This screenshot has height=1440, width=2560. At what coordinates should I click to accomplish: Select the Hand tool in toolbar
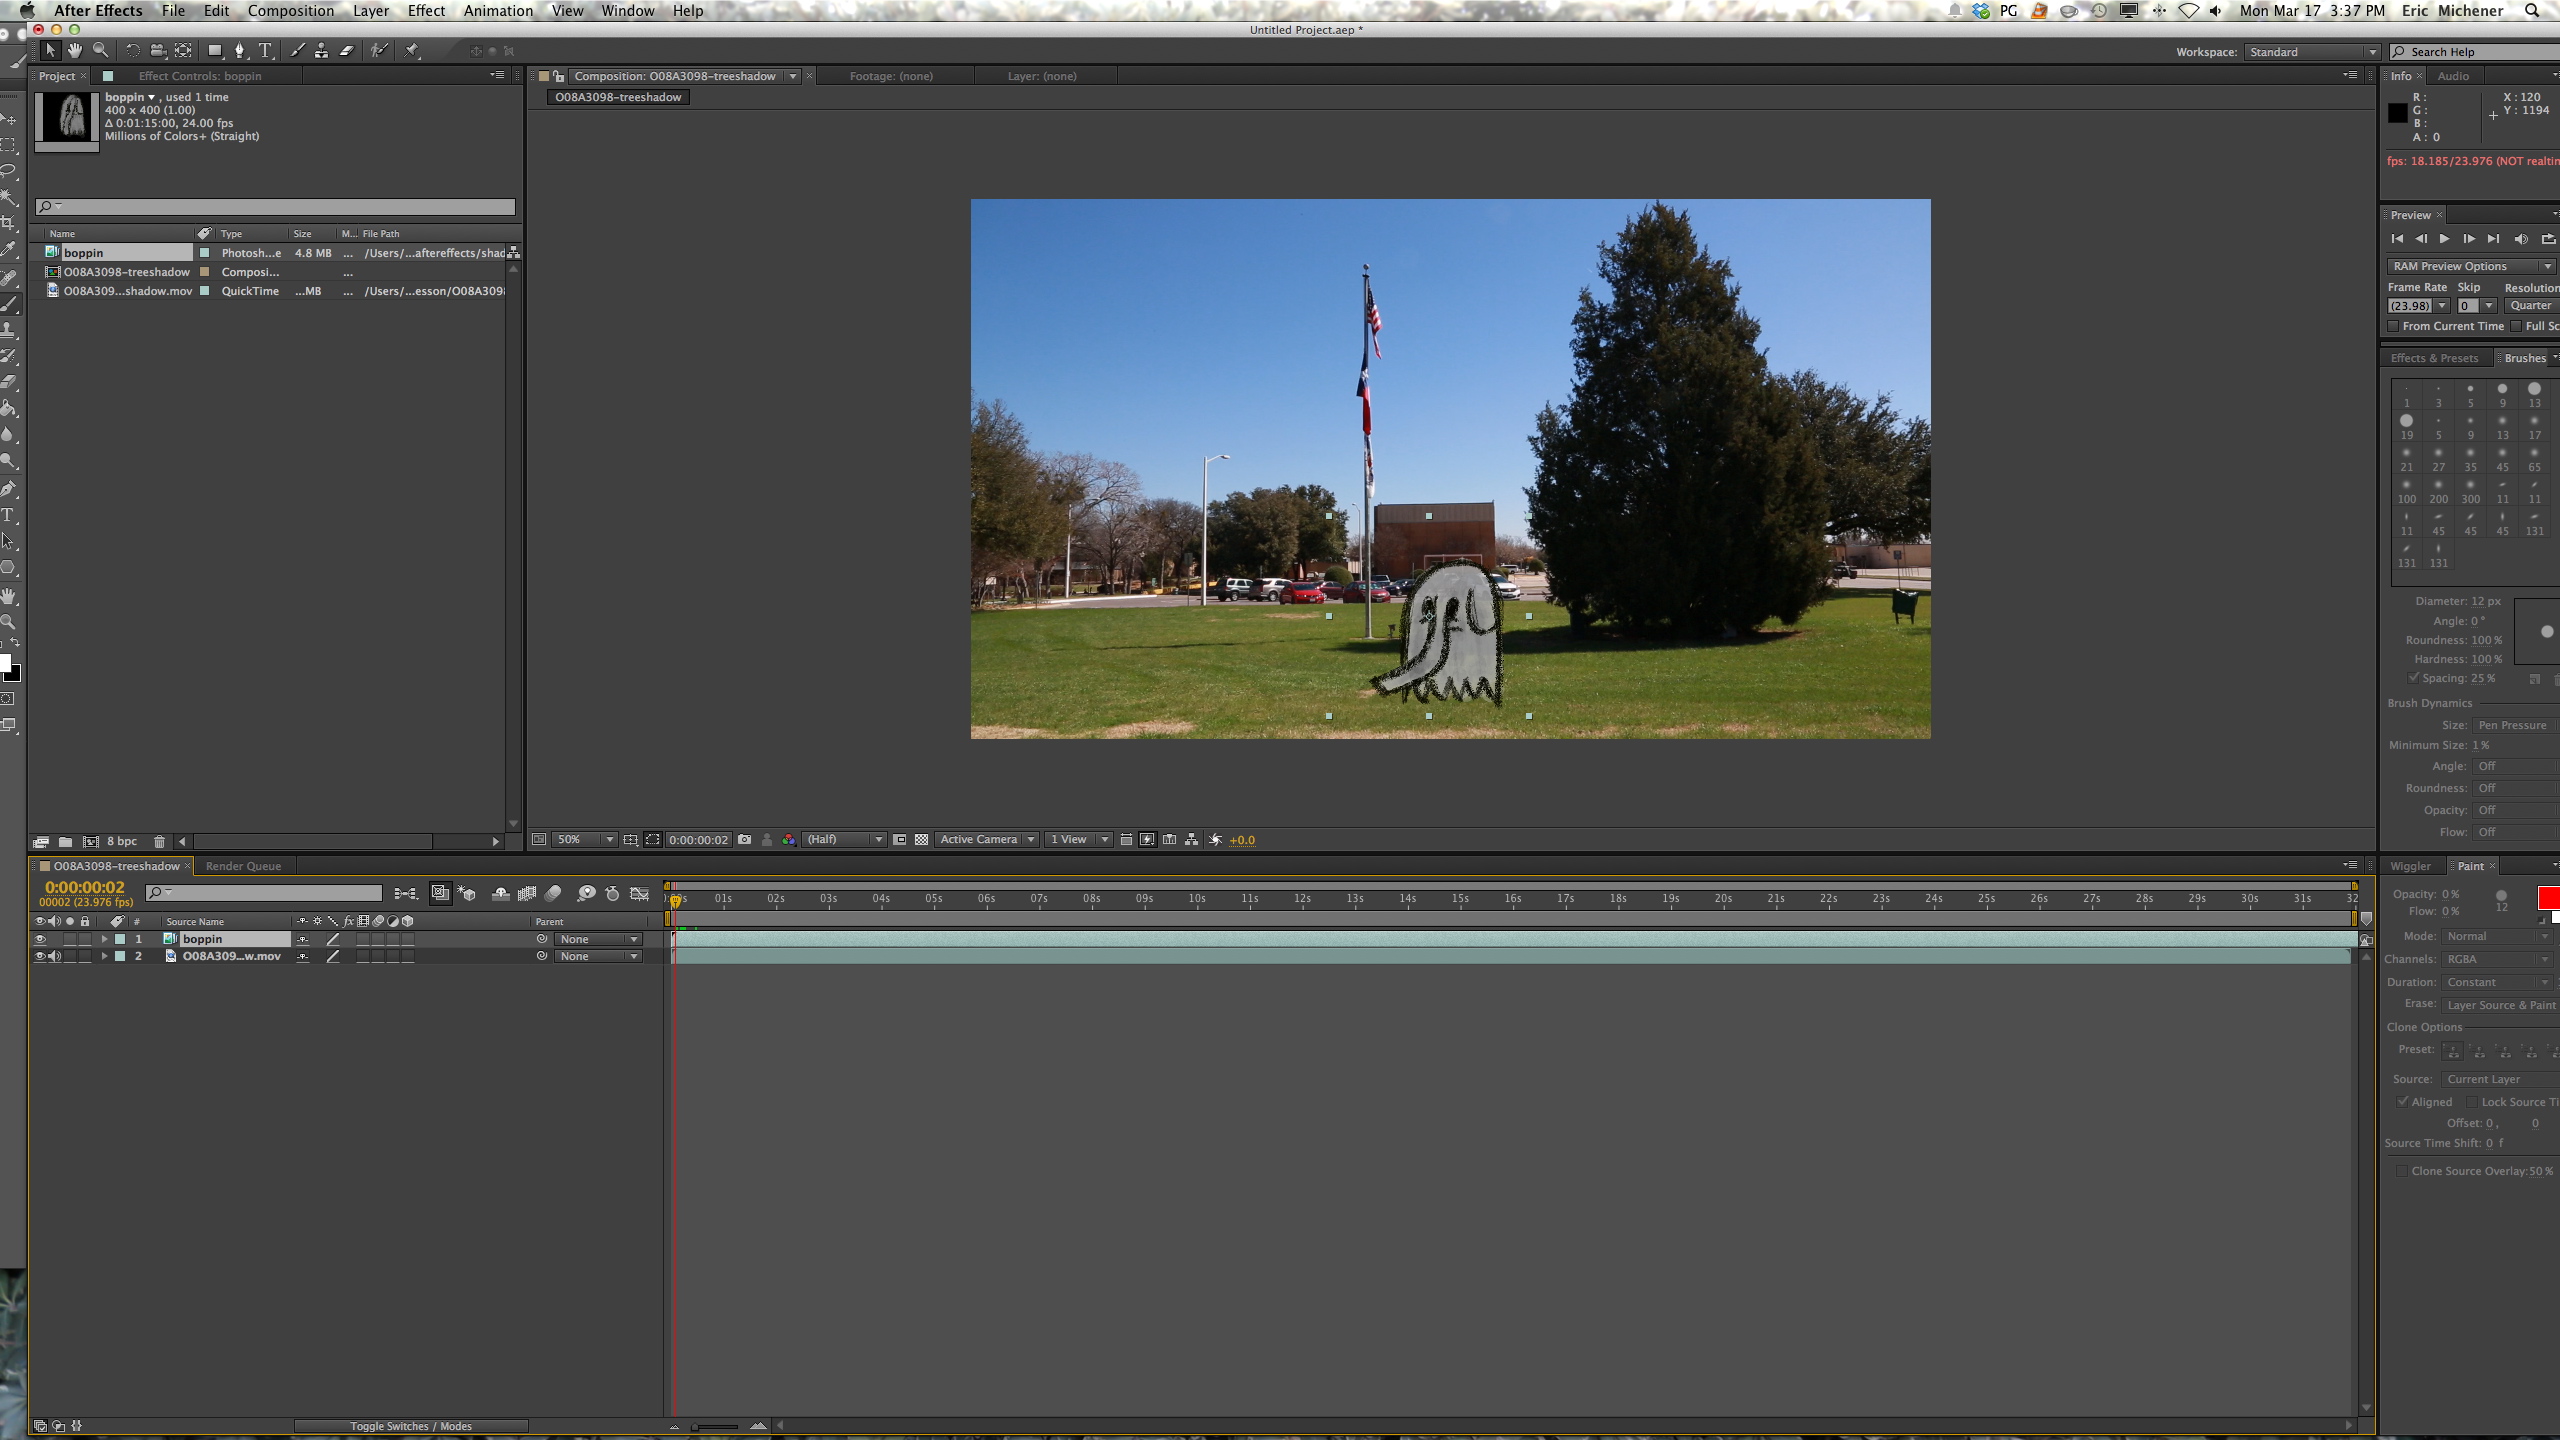(x=75, y=50)
